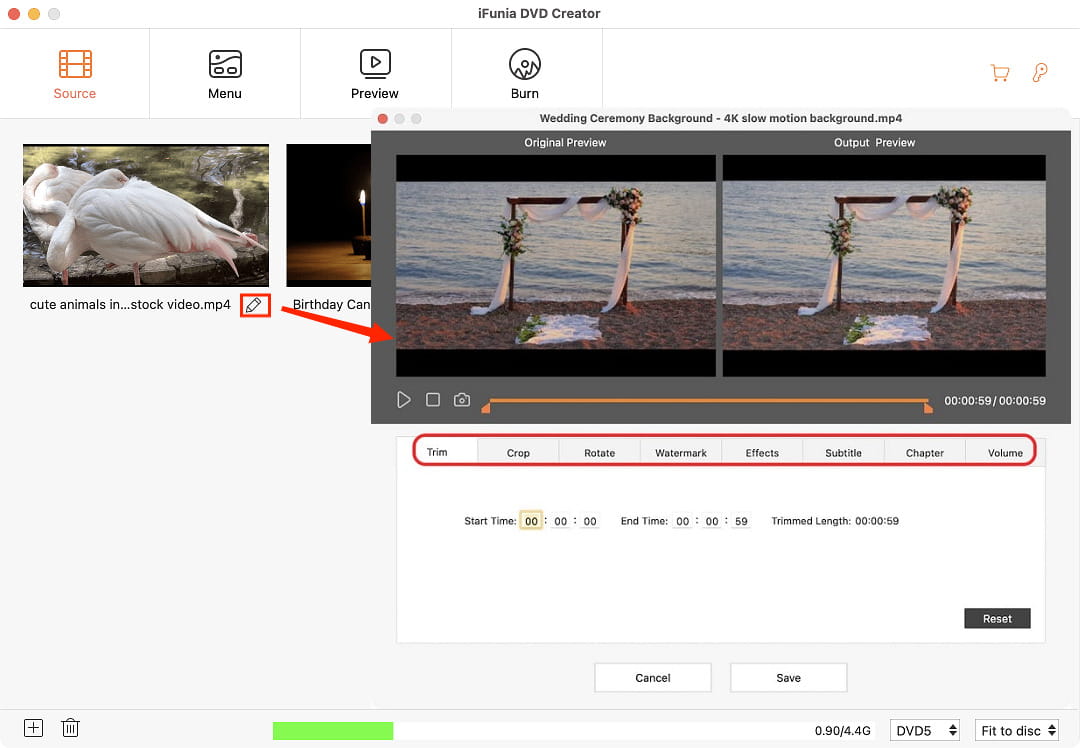Switch to the Preview section

tap(375, 64)
